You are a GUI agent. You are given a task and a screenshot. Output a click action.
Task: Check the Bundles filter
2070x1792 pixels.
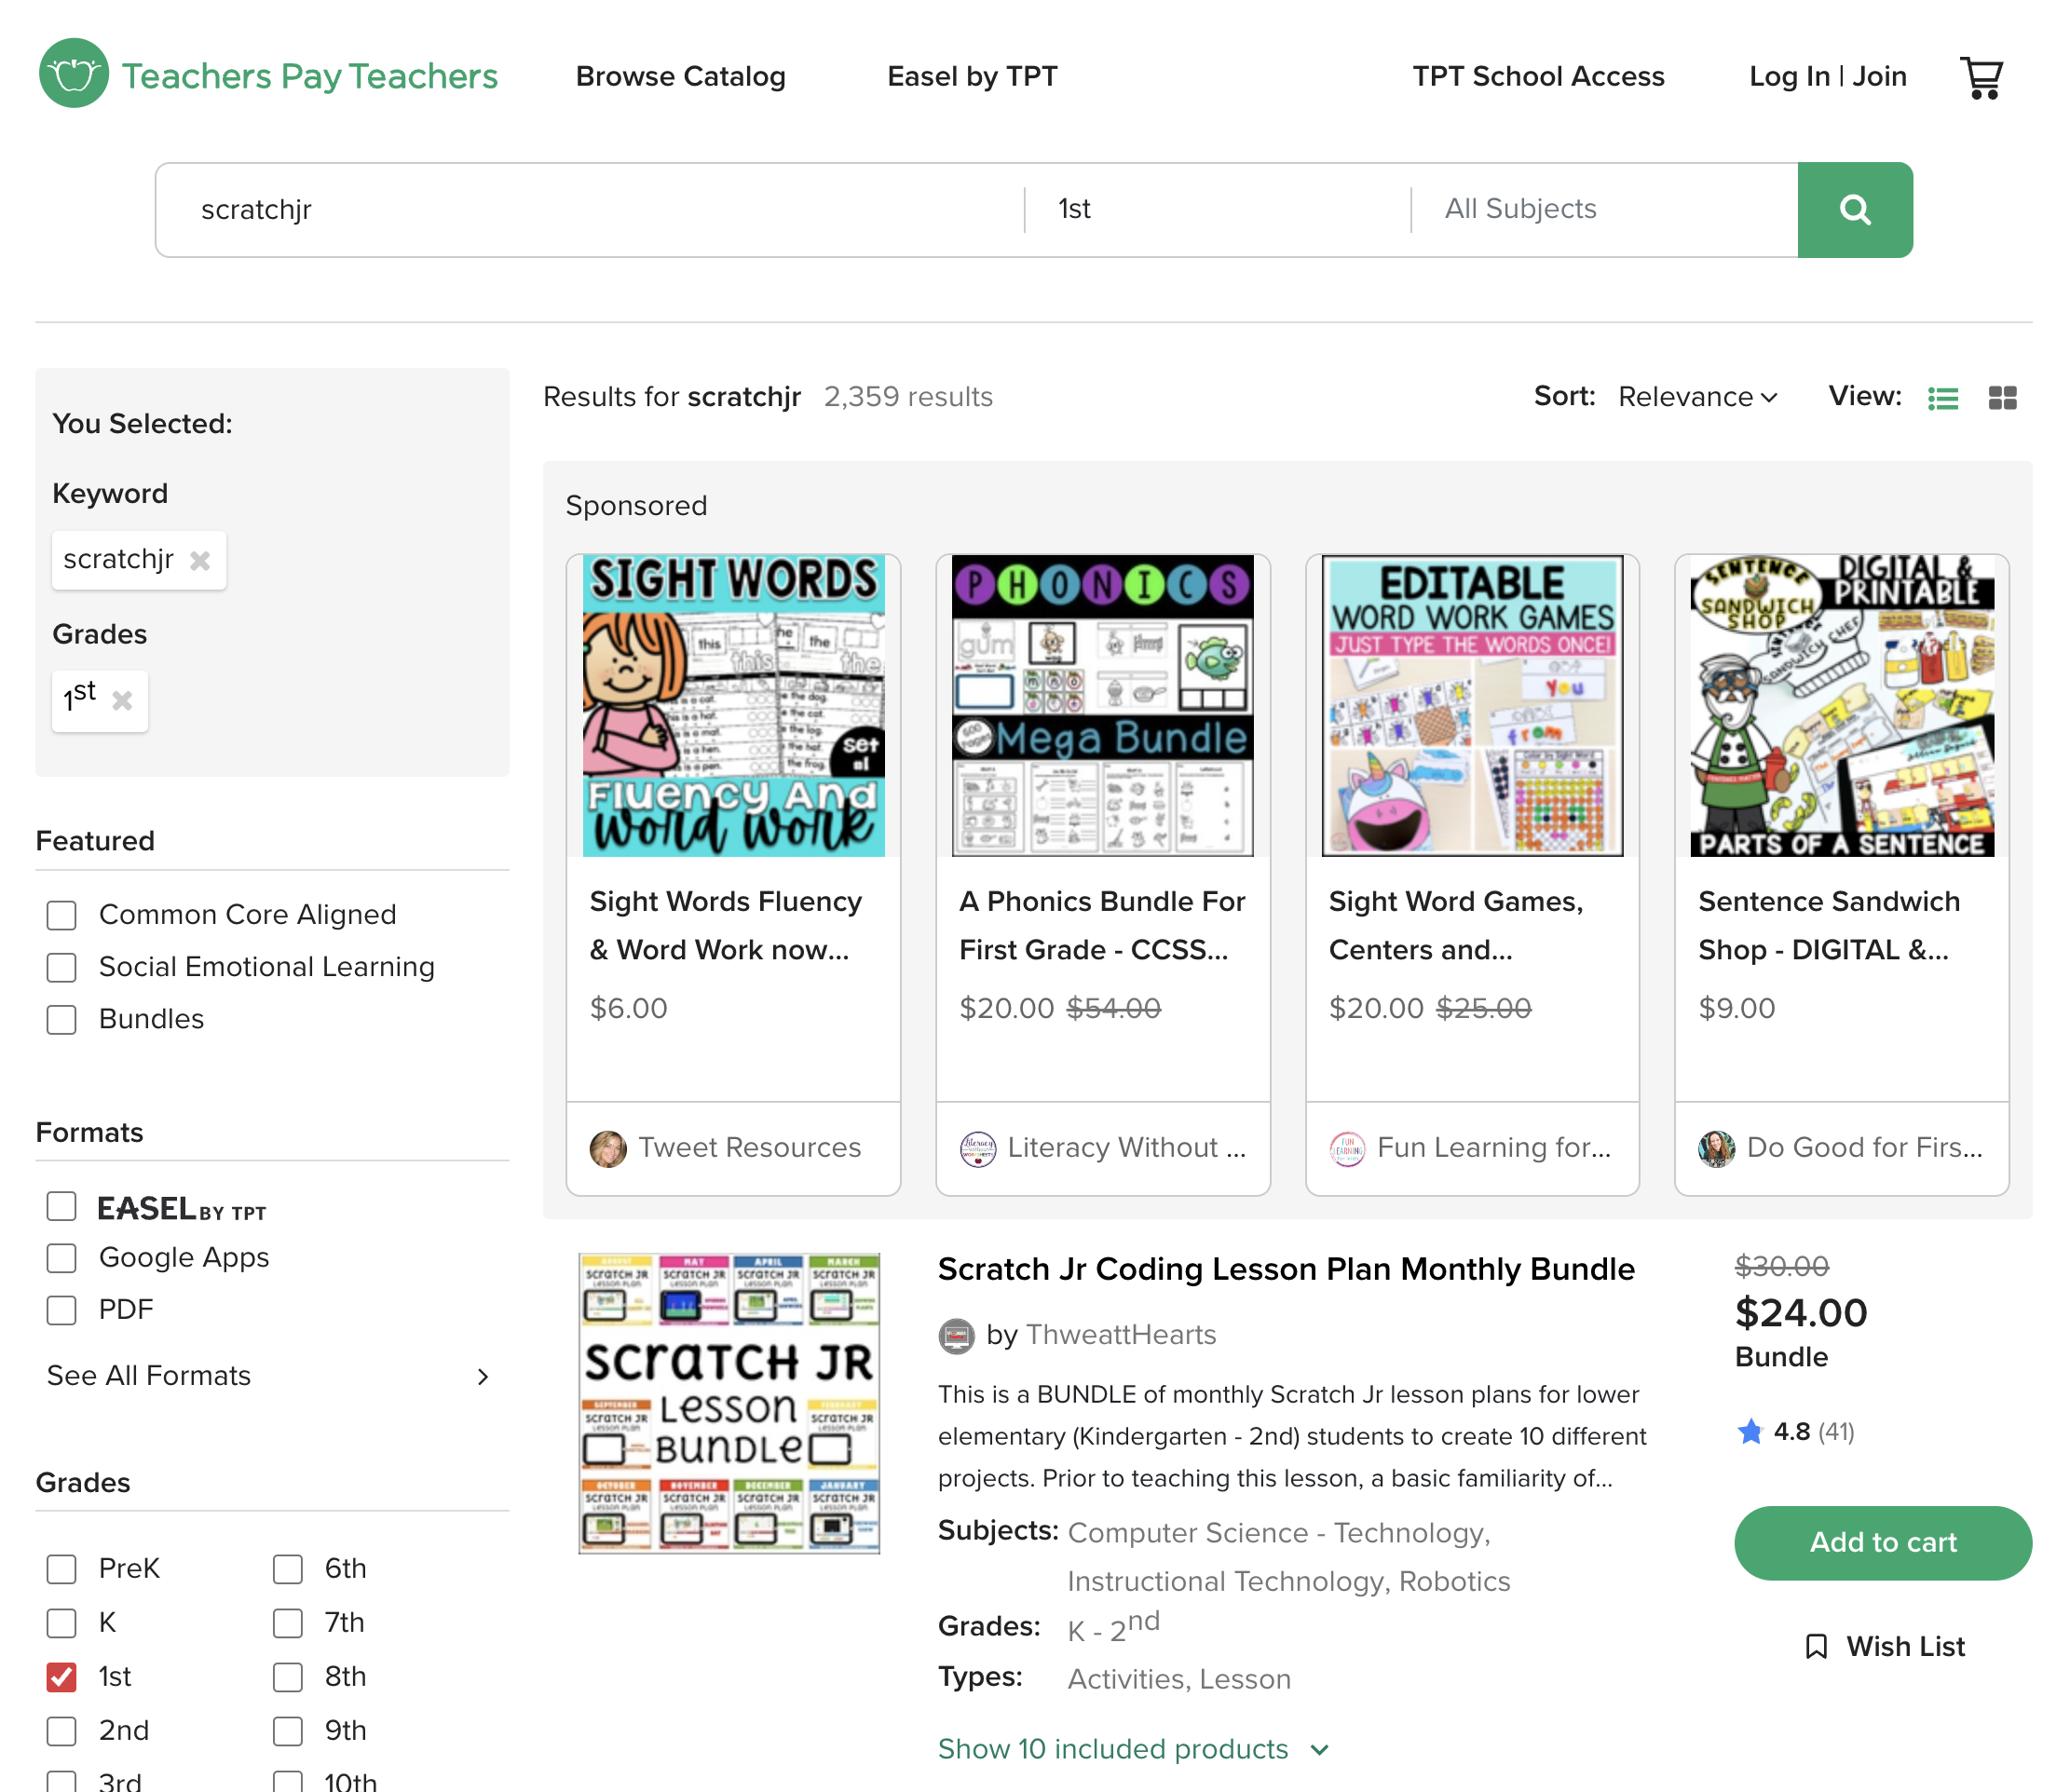point(62,1019)
